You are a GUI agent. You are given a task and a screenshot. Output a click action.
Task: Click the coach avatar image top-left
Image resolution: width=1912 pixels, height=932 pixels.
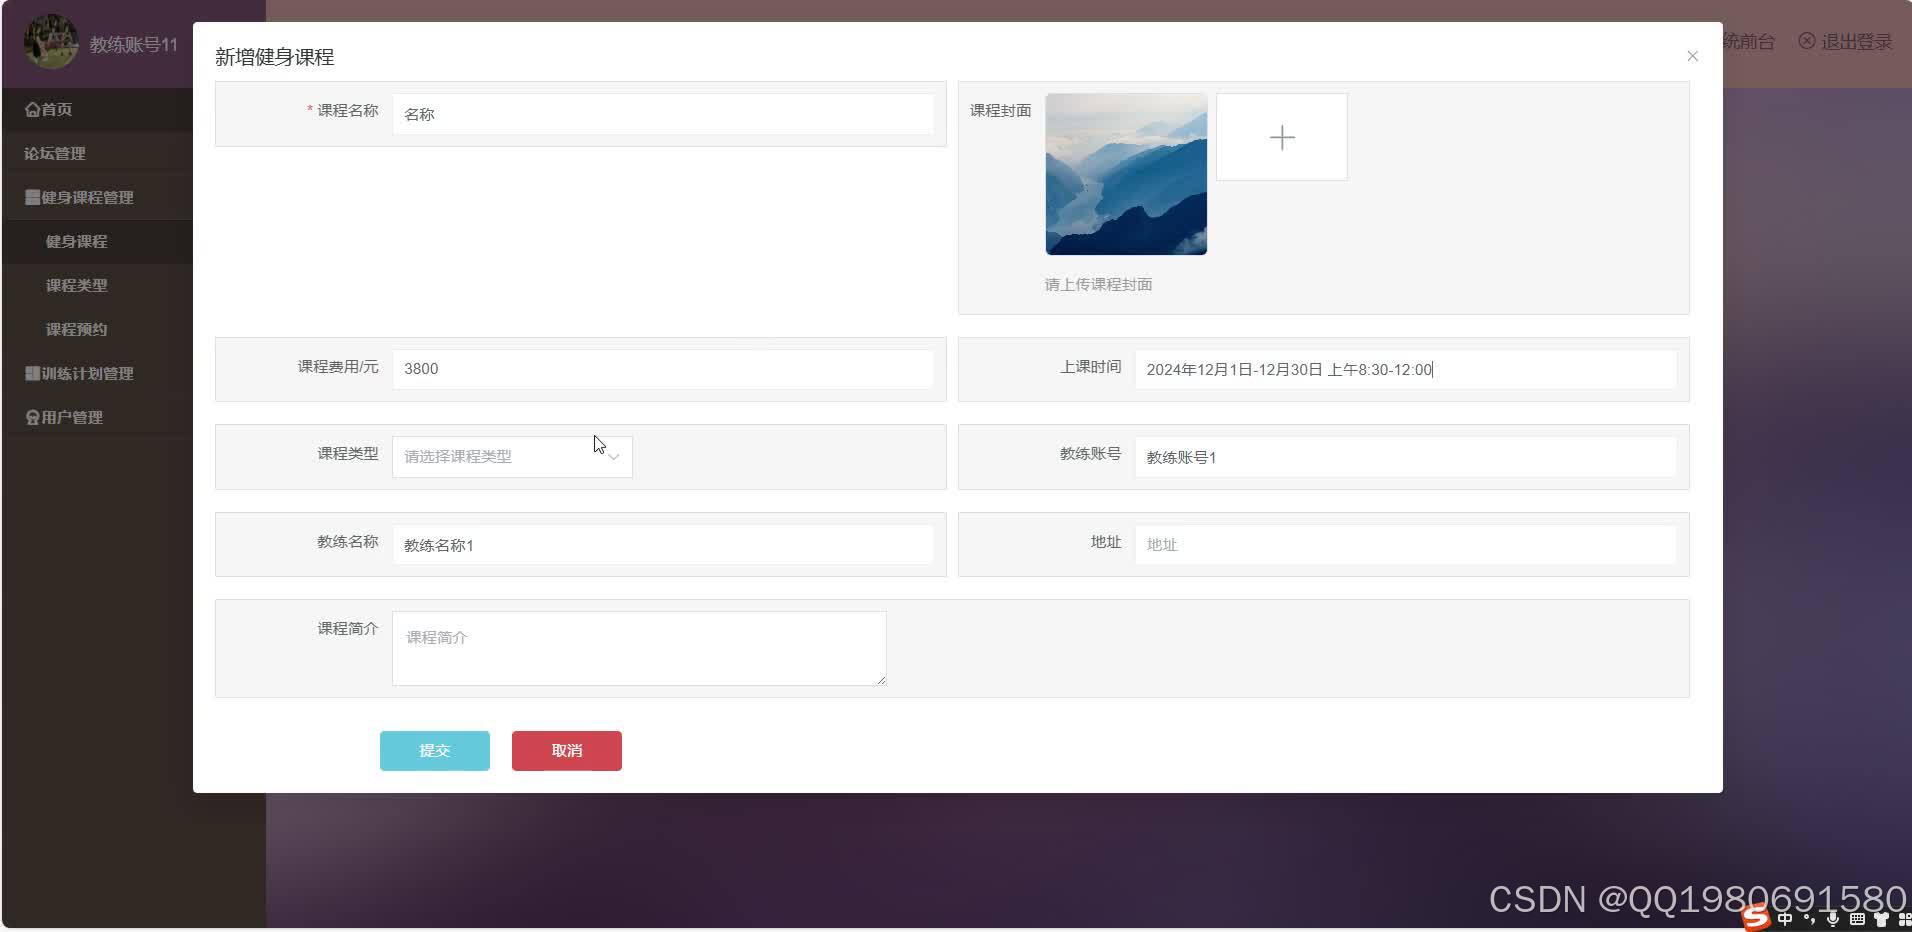(x=50, y=41)
